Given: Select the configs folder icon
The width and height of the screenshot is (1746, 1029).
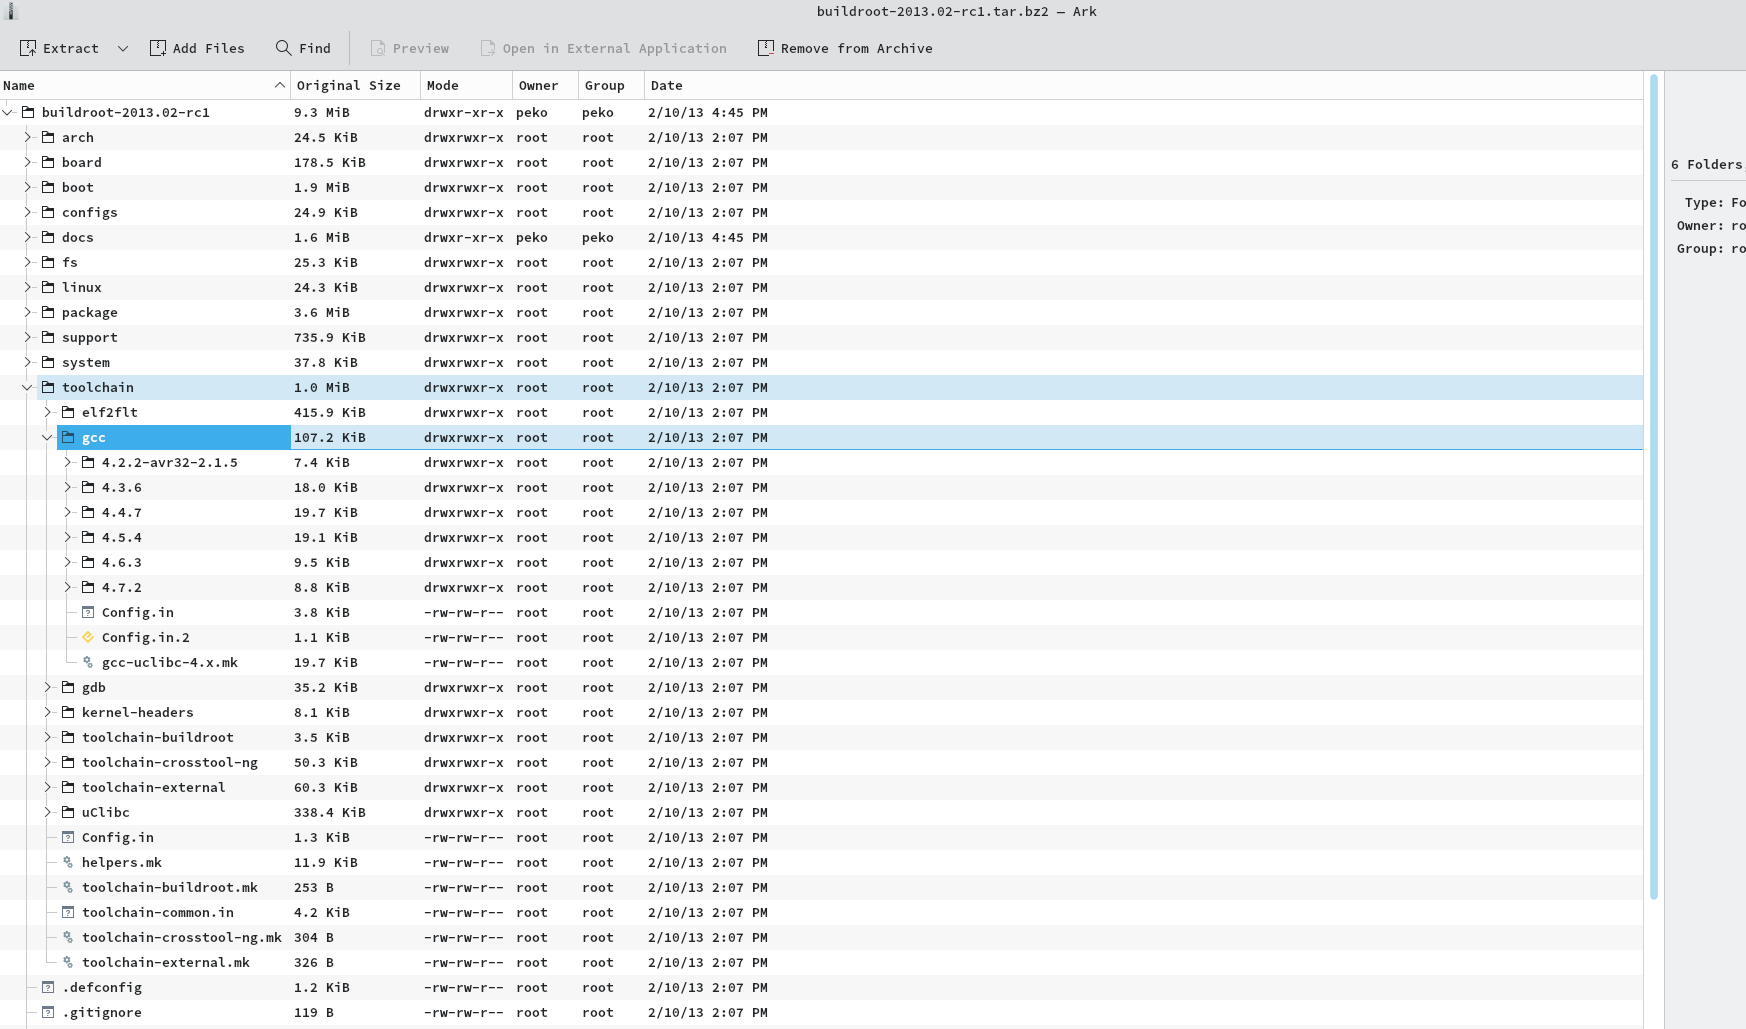Looking at the screenshot, I should (48, 212).
